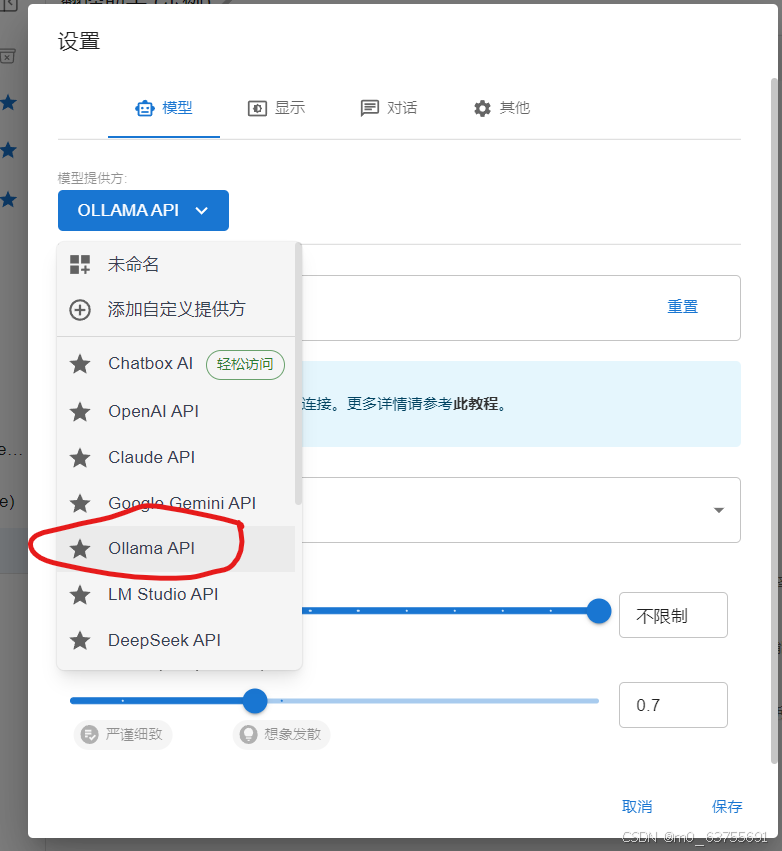The width and height of the screenshot is (782, 851).
Task: Select DeepSeek API provider
Action: coord(176,640)
